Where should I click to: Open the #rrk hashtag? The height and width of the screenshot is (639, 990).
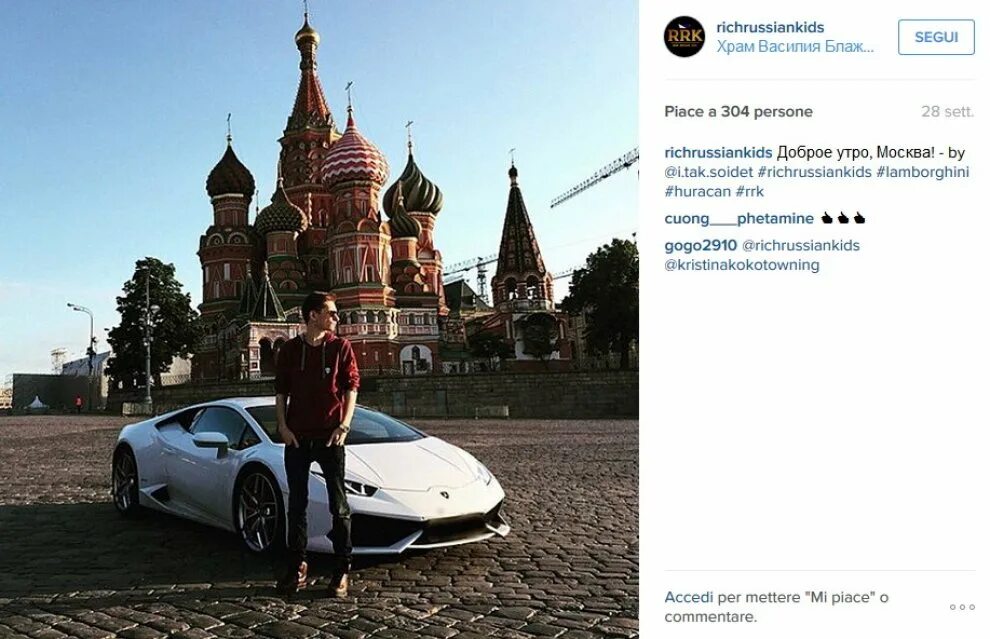click(x=749, y=191)
